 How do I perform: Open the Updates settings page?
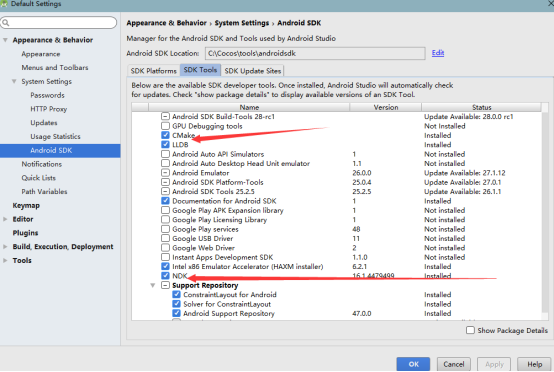[44, 123]
